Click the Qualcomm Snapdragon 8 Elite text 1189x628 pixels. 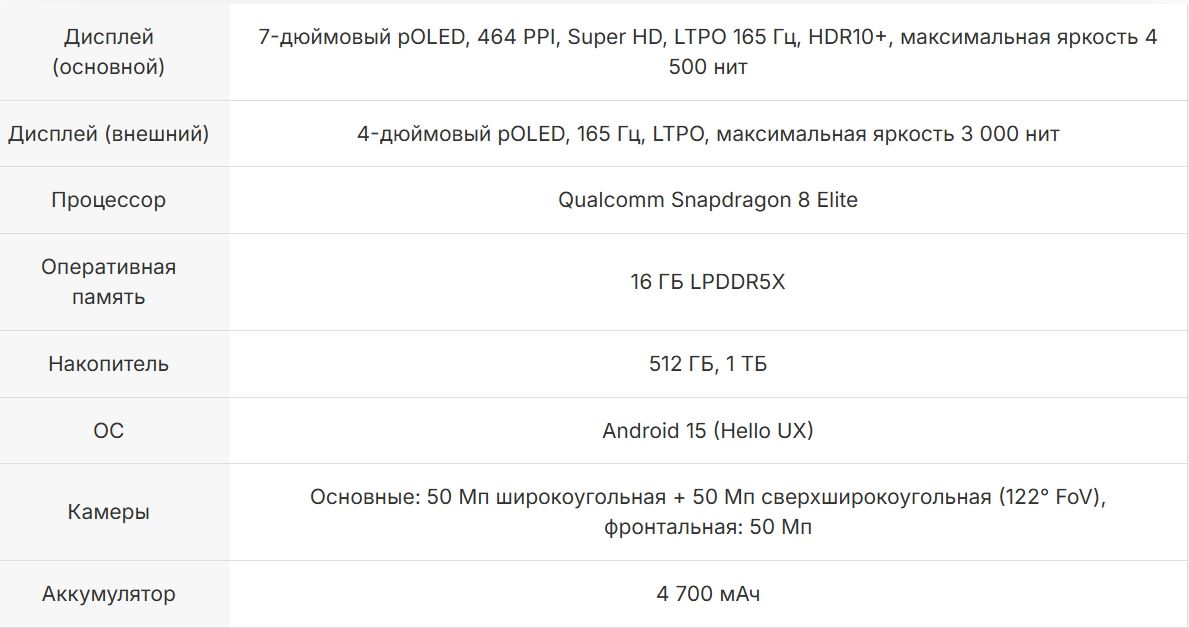[707, 200]
